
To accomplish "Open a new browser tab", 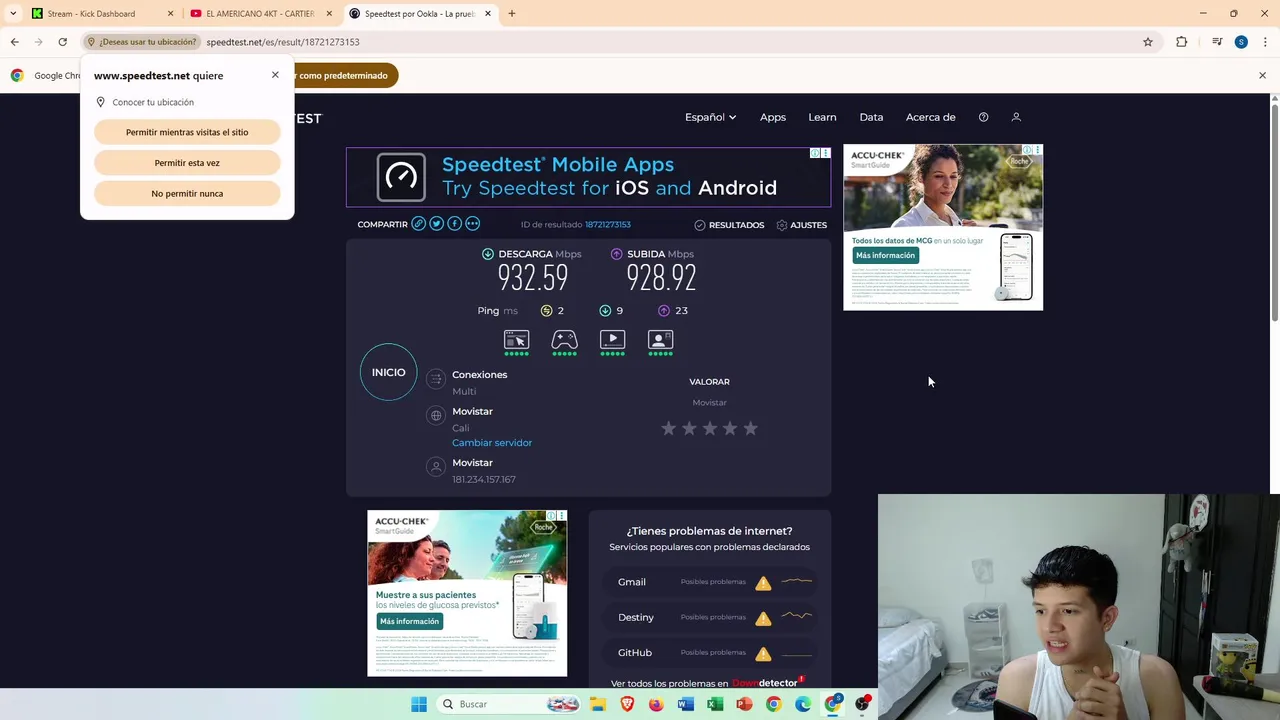I will click(512, 14).
